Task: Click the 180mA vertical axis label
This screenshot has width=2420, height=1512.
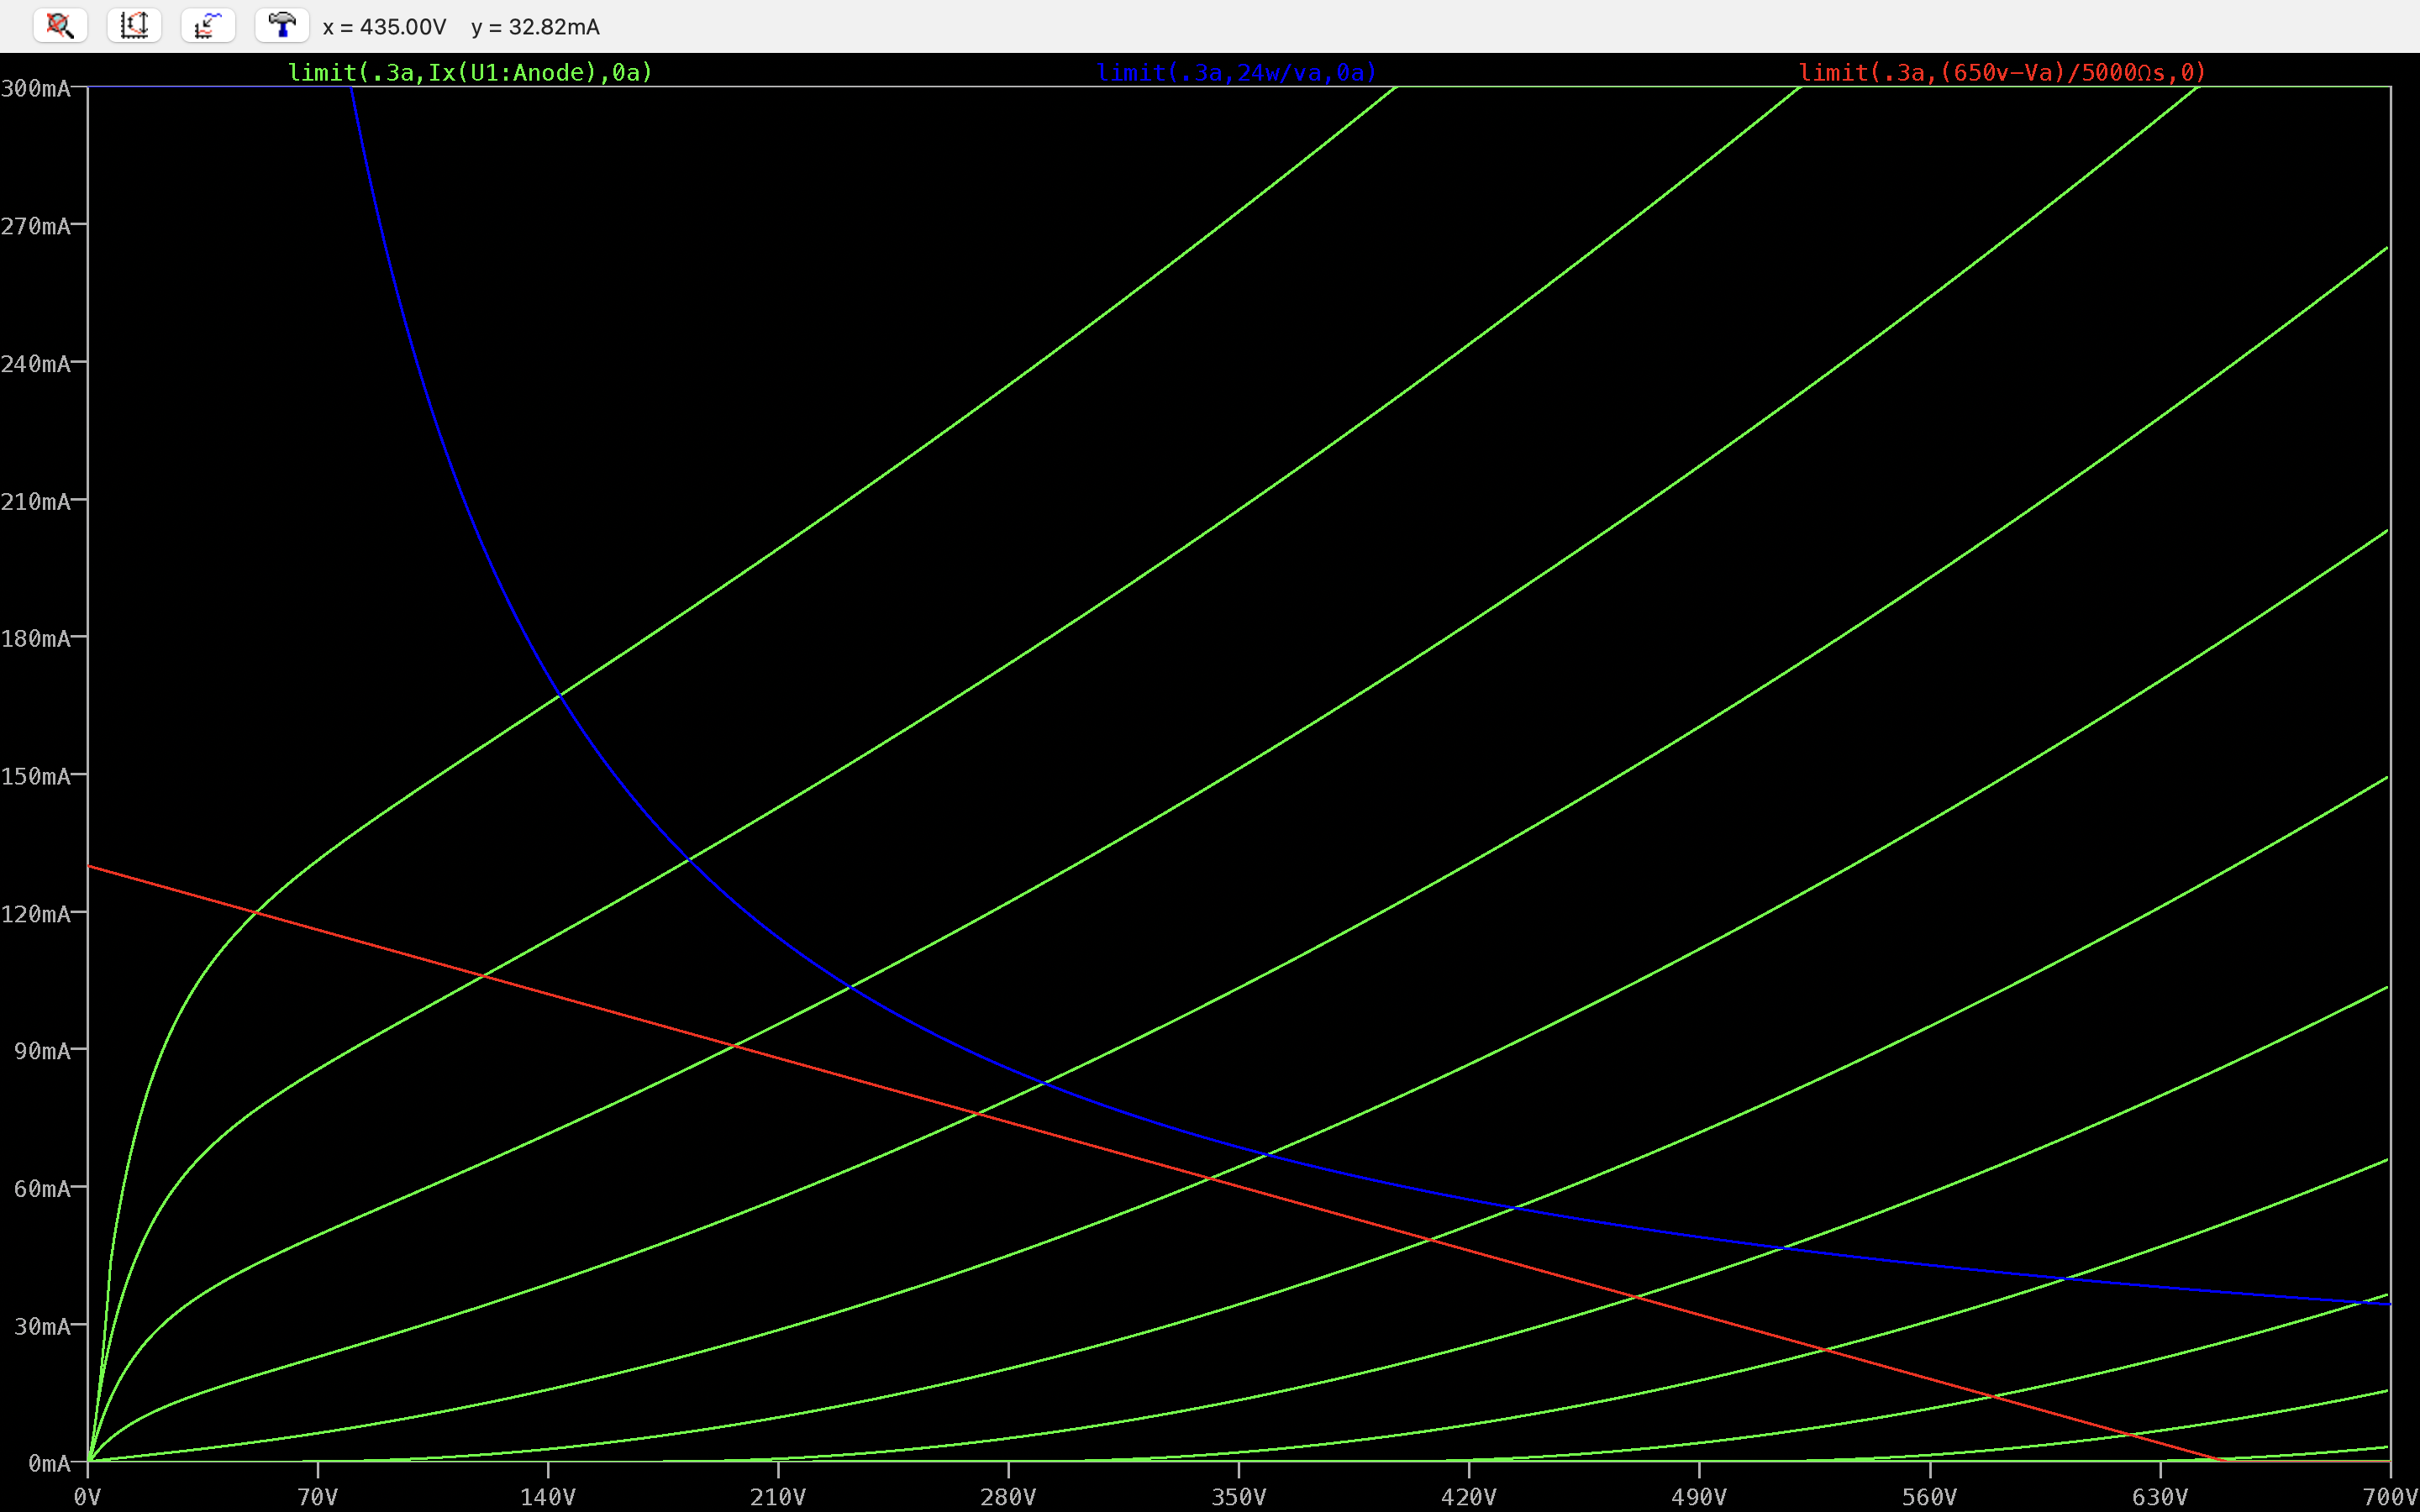Action: tap(36, 638)
